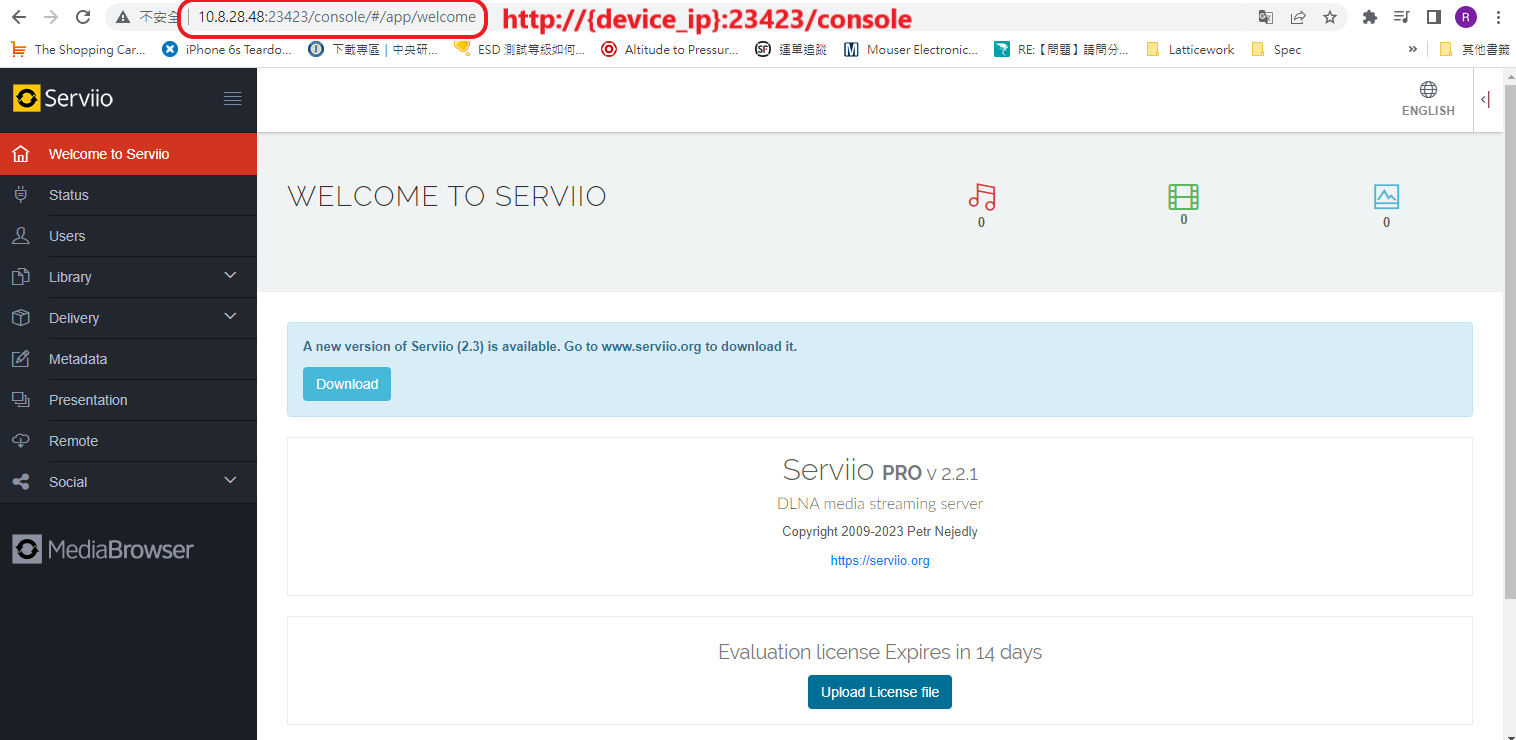Click the share icon beside Social
Image resolution: width=1516 pixels, height=740 pixels.
(21, 482)
